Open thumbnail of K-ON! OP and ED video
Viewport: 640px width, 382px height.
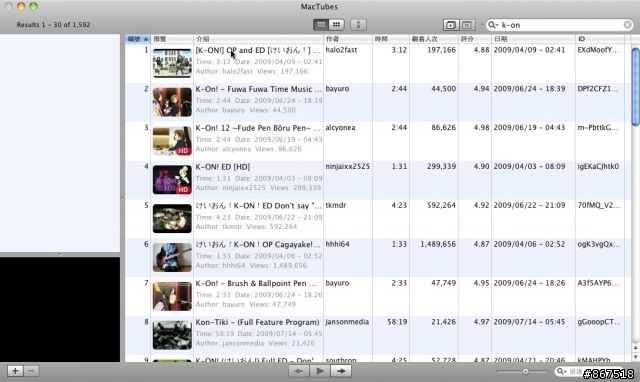(x=172, y=63)
